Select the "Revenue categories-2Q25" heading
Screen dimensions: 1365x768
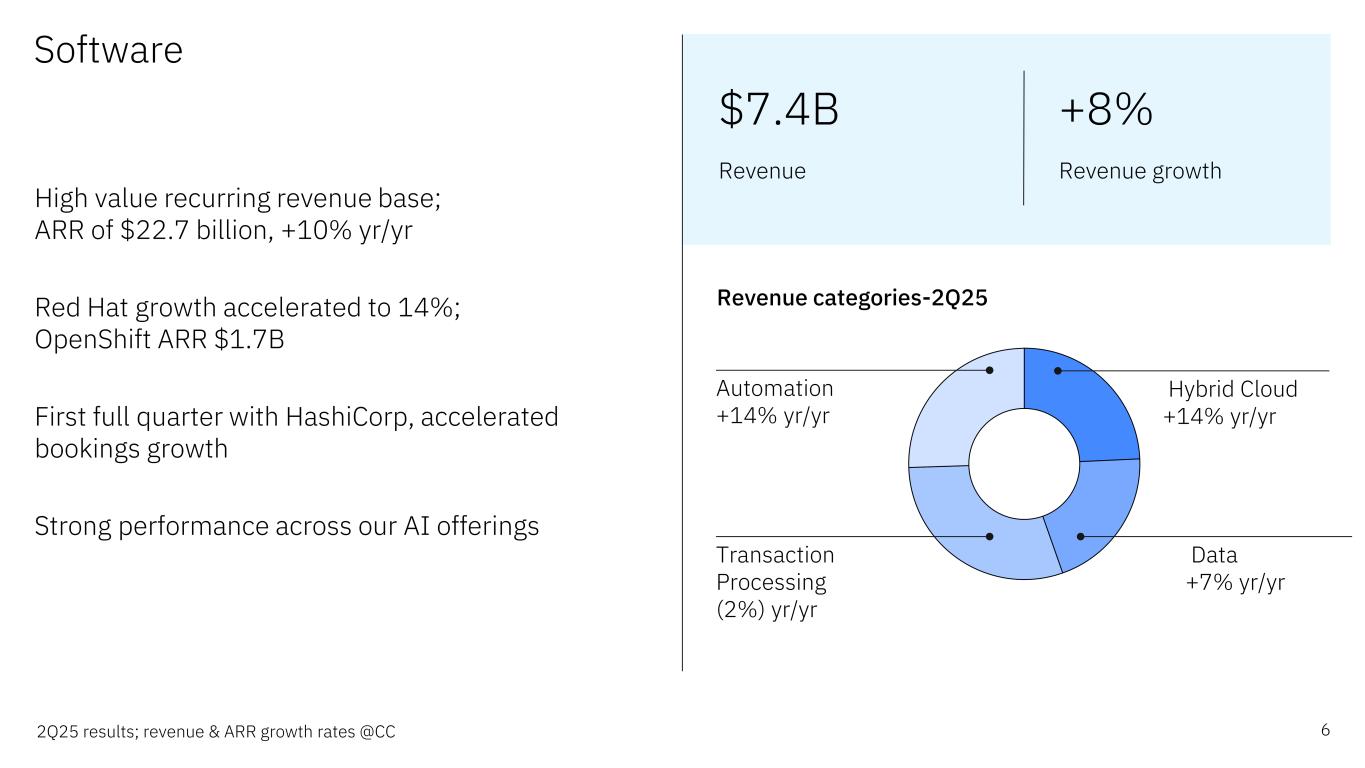click(853, 298)
